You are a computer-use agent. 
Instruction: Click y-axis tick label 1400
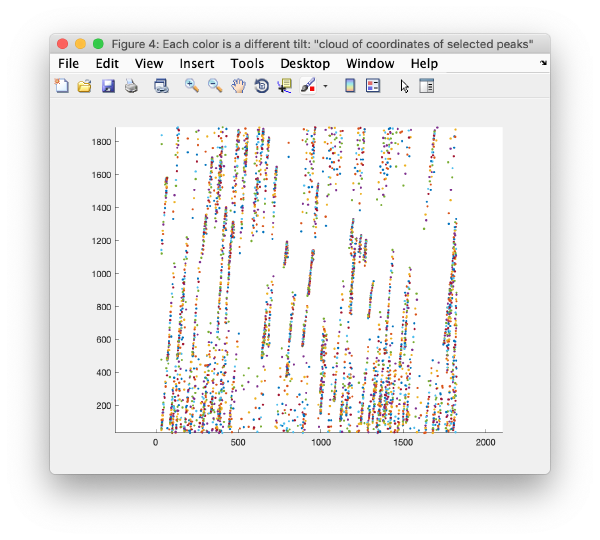pyautogui.click(x=101, y=208)
